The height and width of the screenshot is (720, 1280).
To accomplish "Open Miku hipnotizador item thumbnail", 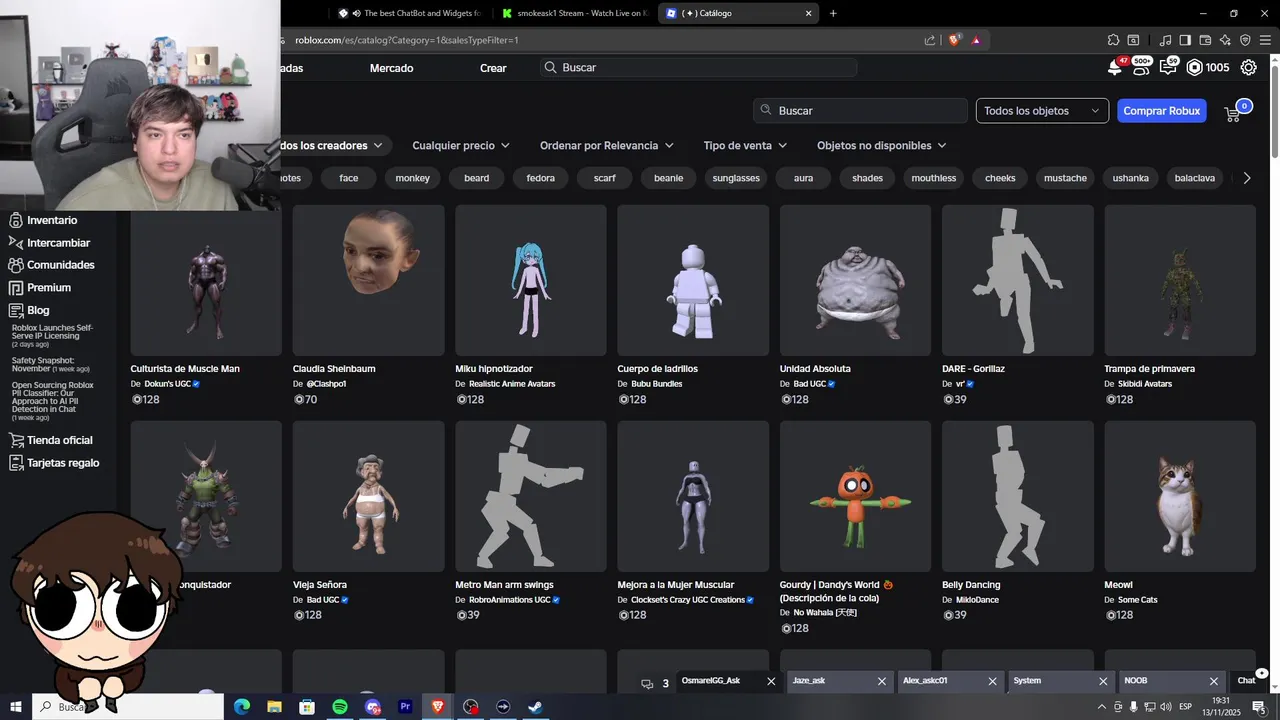I will click(x=531, y=280).
